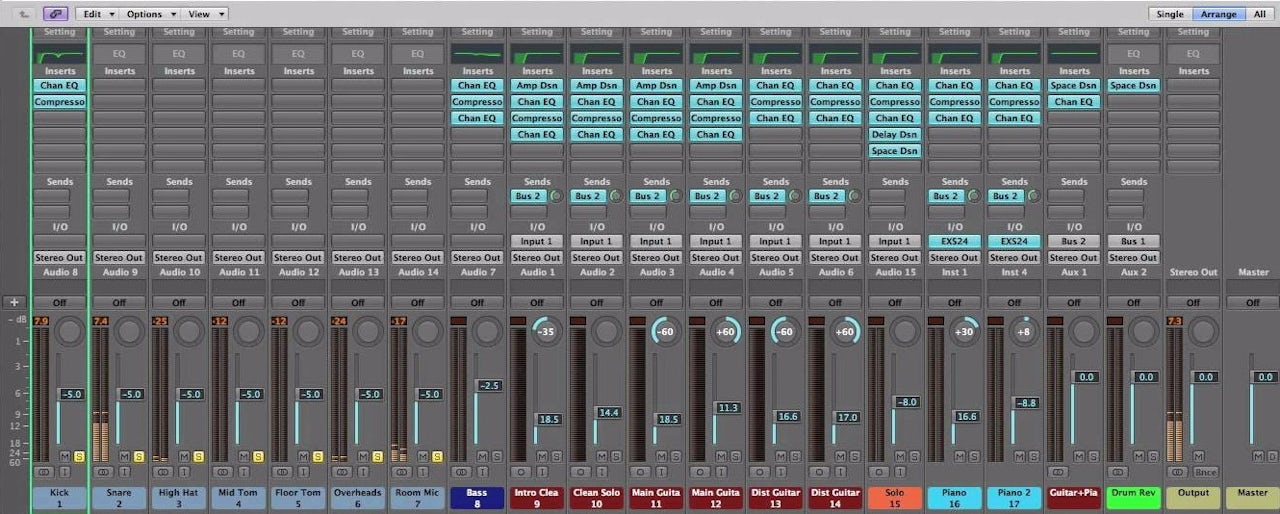The image size is (1280, 514).
Task: Select the Overheads channel name label
Action: click(358, 497)
